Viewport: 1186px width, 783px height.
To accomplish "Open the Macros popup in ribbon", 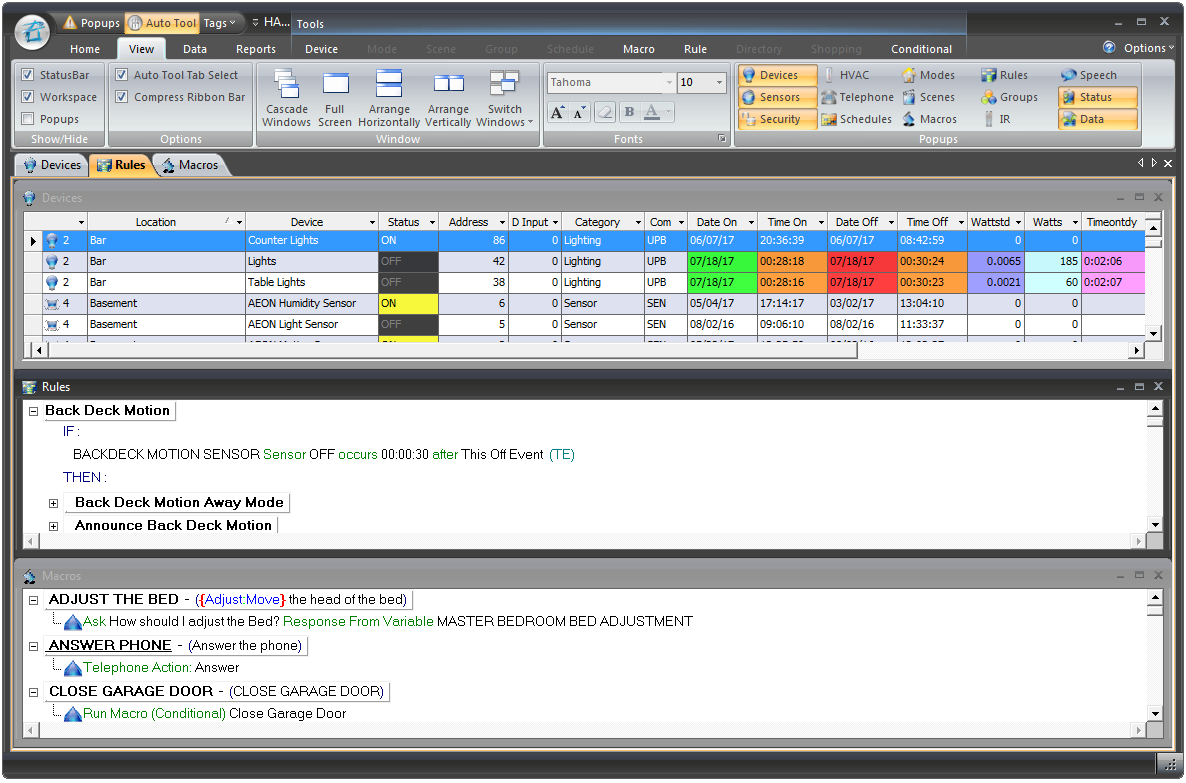I will [930, 119].
